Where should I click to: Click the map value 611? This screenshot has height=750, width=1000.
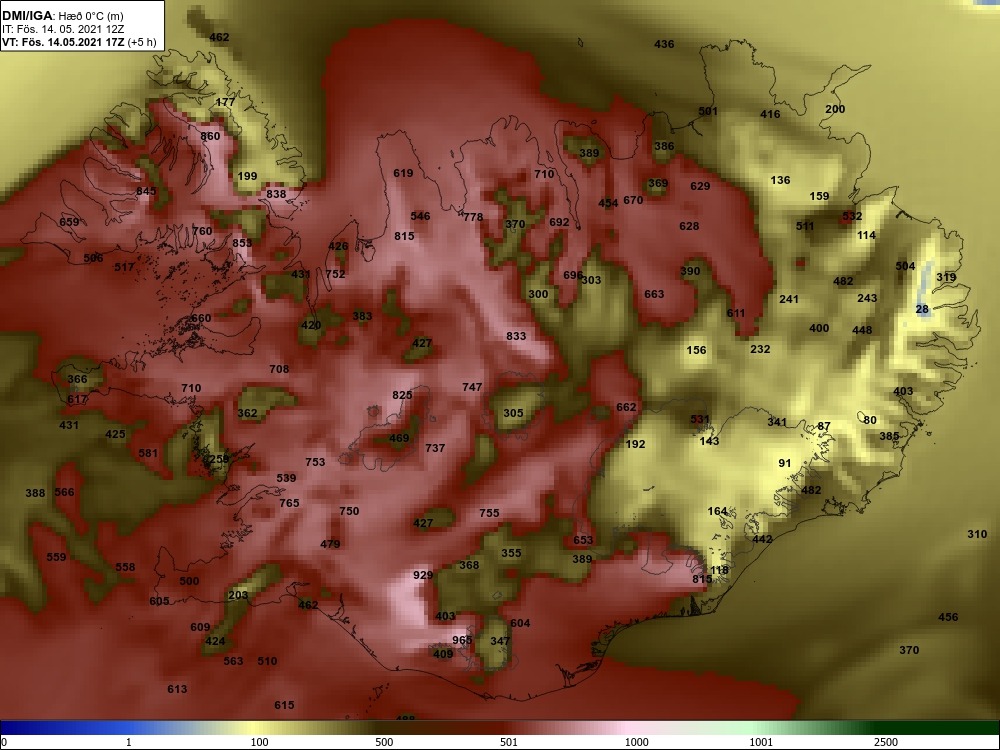736,313
